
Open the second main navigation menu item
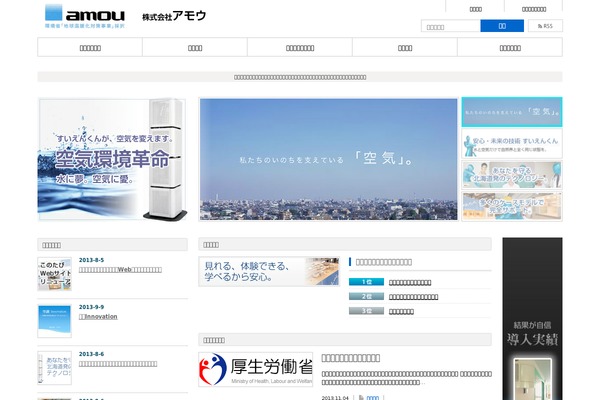click(195, 47)
